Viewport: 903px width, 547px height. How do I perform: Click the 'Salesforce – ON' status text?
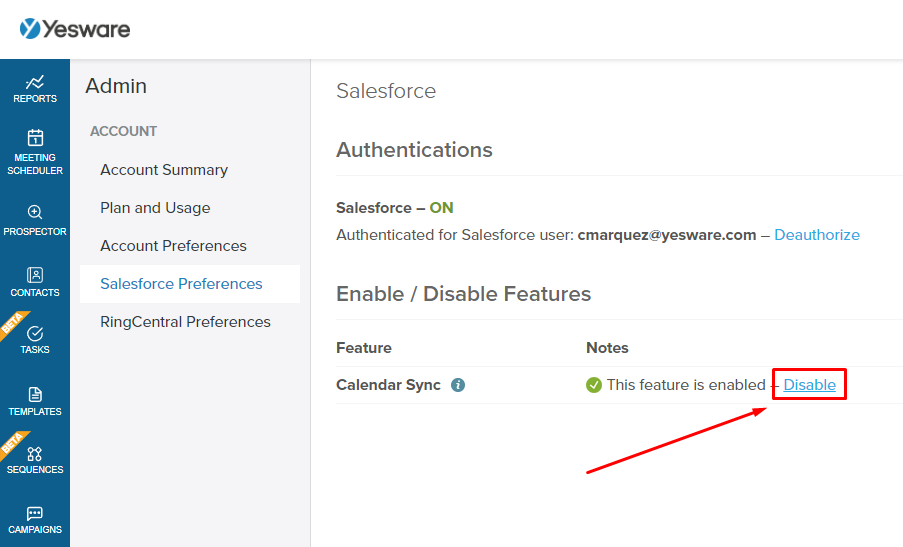coord(394,208)
